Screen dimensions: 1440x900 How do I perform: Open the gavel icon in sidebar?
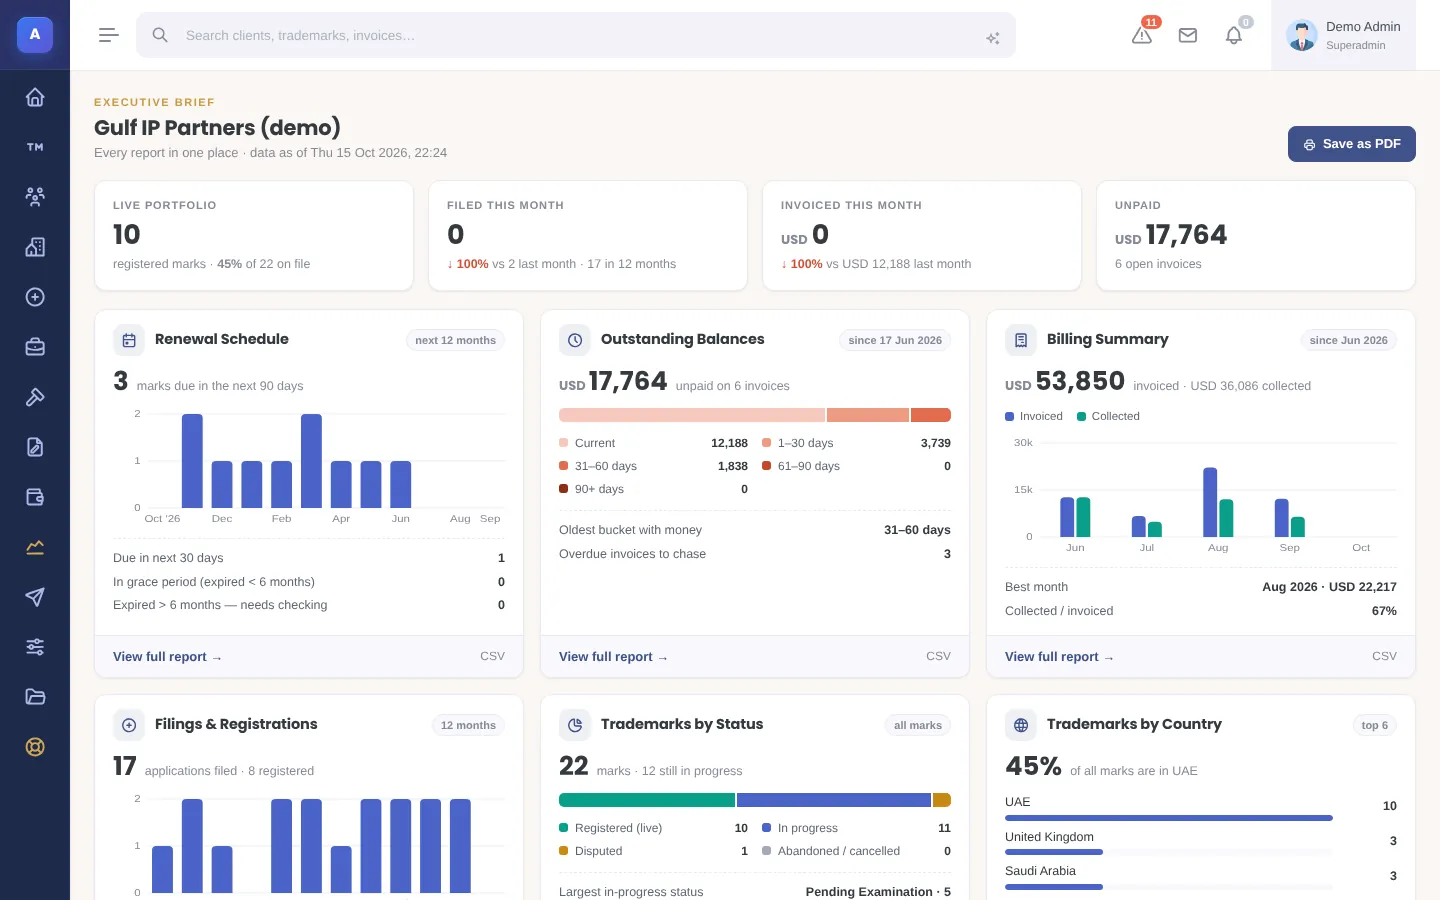tap(35, 397)
